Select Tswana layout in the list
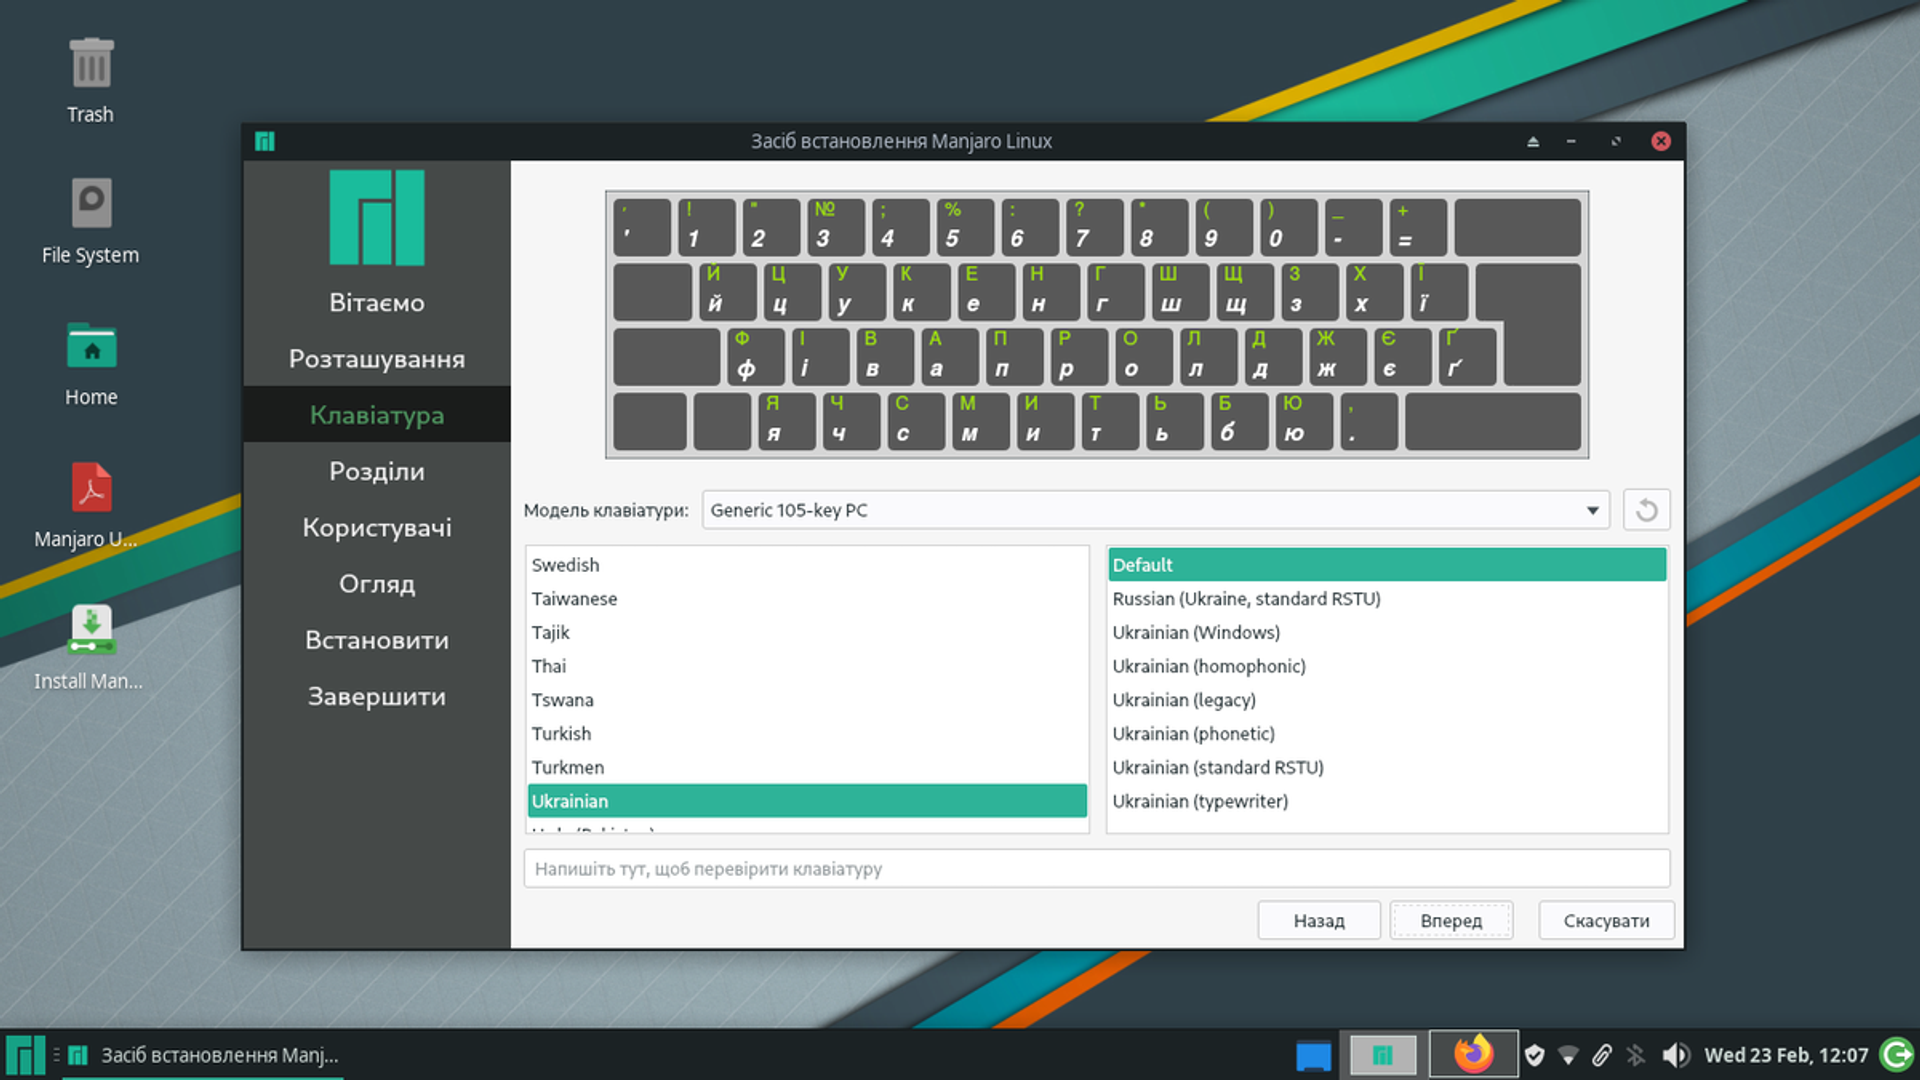The width and height of the screenshot is (1920, 1080). pyautogui.click(x=807, y=700)
